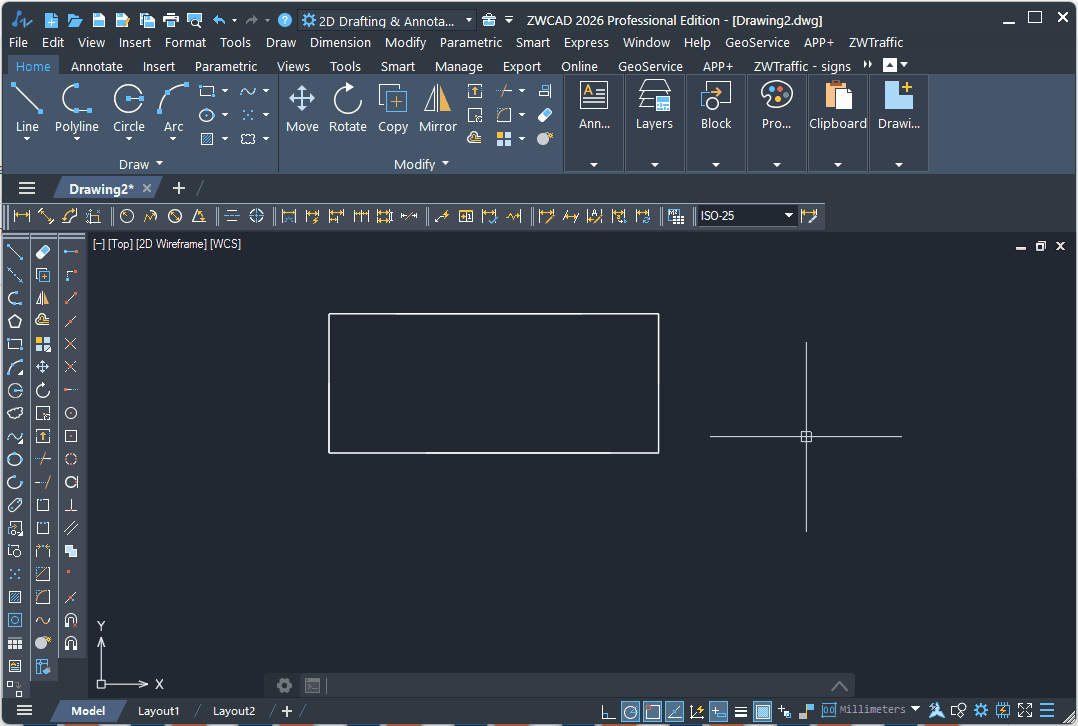Click the Erase icon in Modify panel
1078x726 pixels.
coord(544,115)
